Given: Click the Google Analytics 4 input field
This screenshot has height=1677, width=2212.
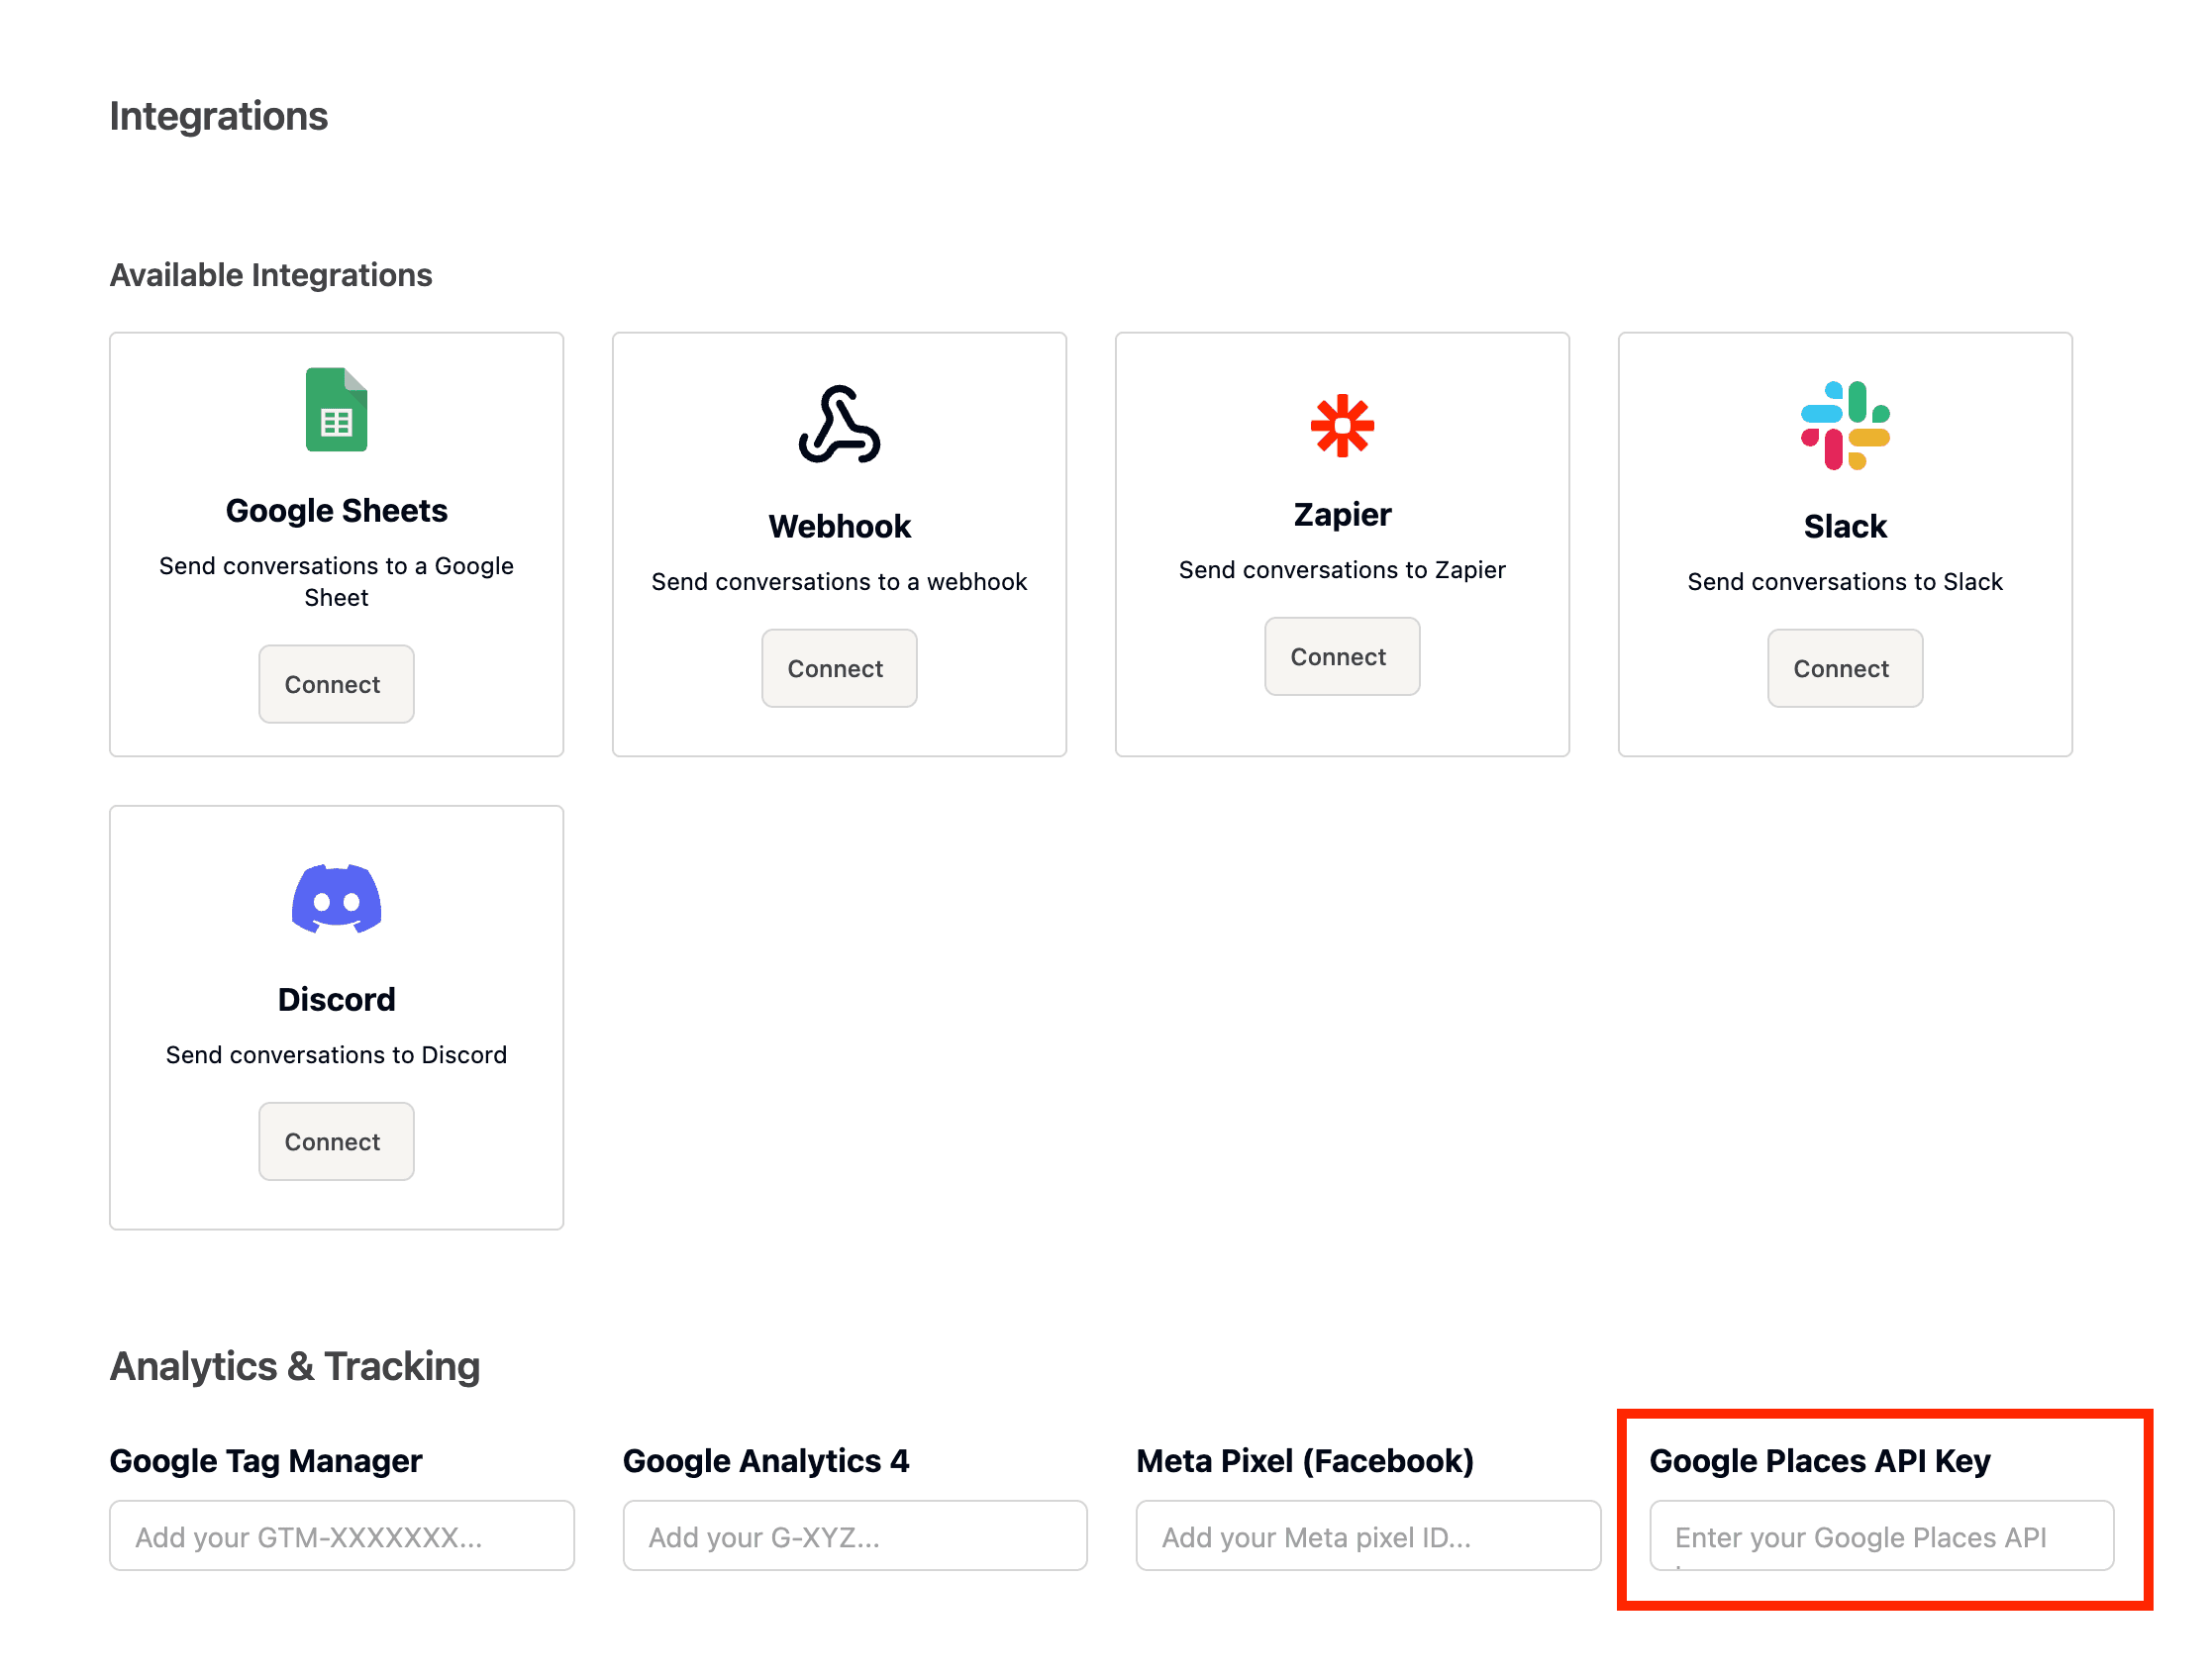Looking at the screenshot, I should 854,1536.
